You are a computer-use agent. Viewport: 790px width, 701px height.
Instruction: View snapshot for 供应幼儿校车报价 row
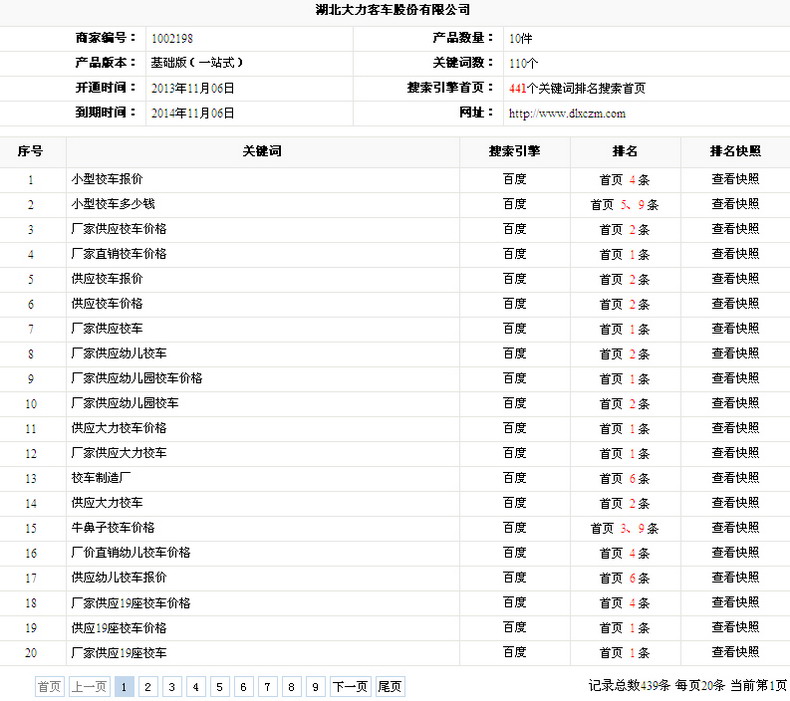click(x=735, y=578)
